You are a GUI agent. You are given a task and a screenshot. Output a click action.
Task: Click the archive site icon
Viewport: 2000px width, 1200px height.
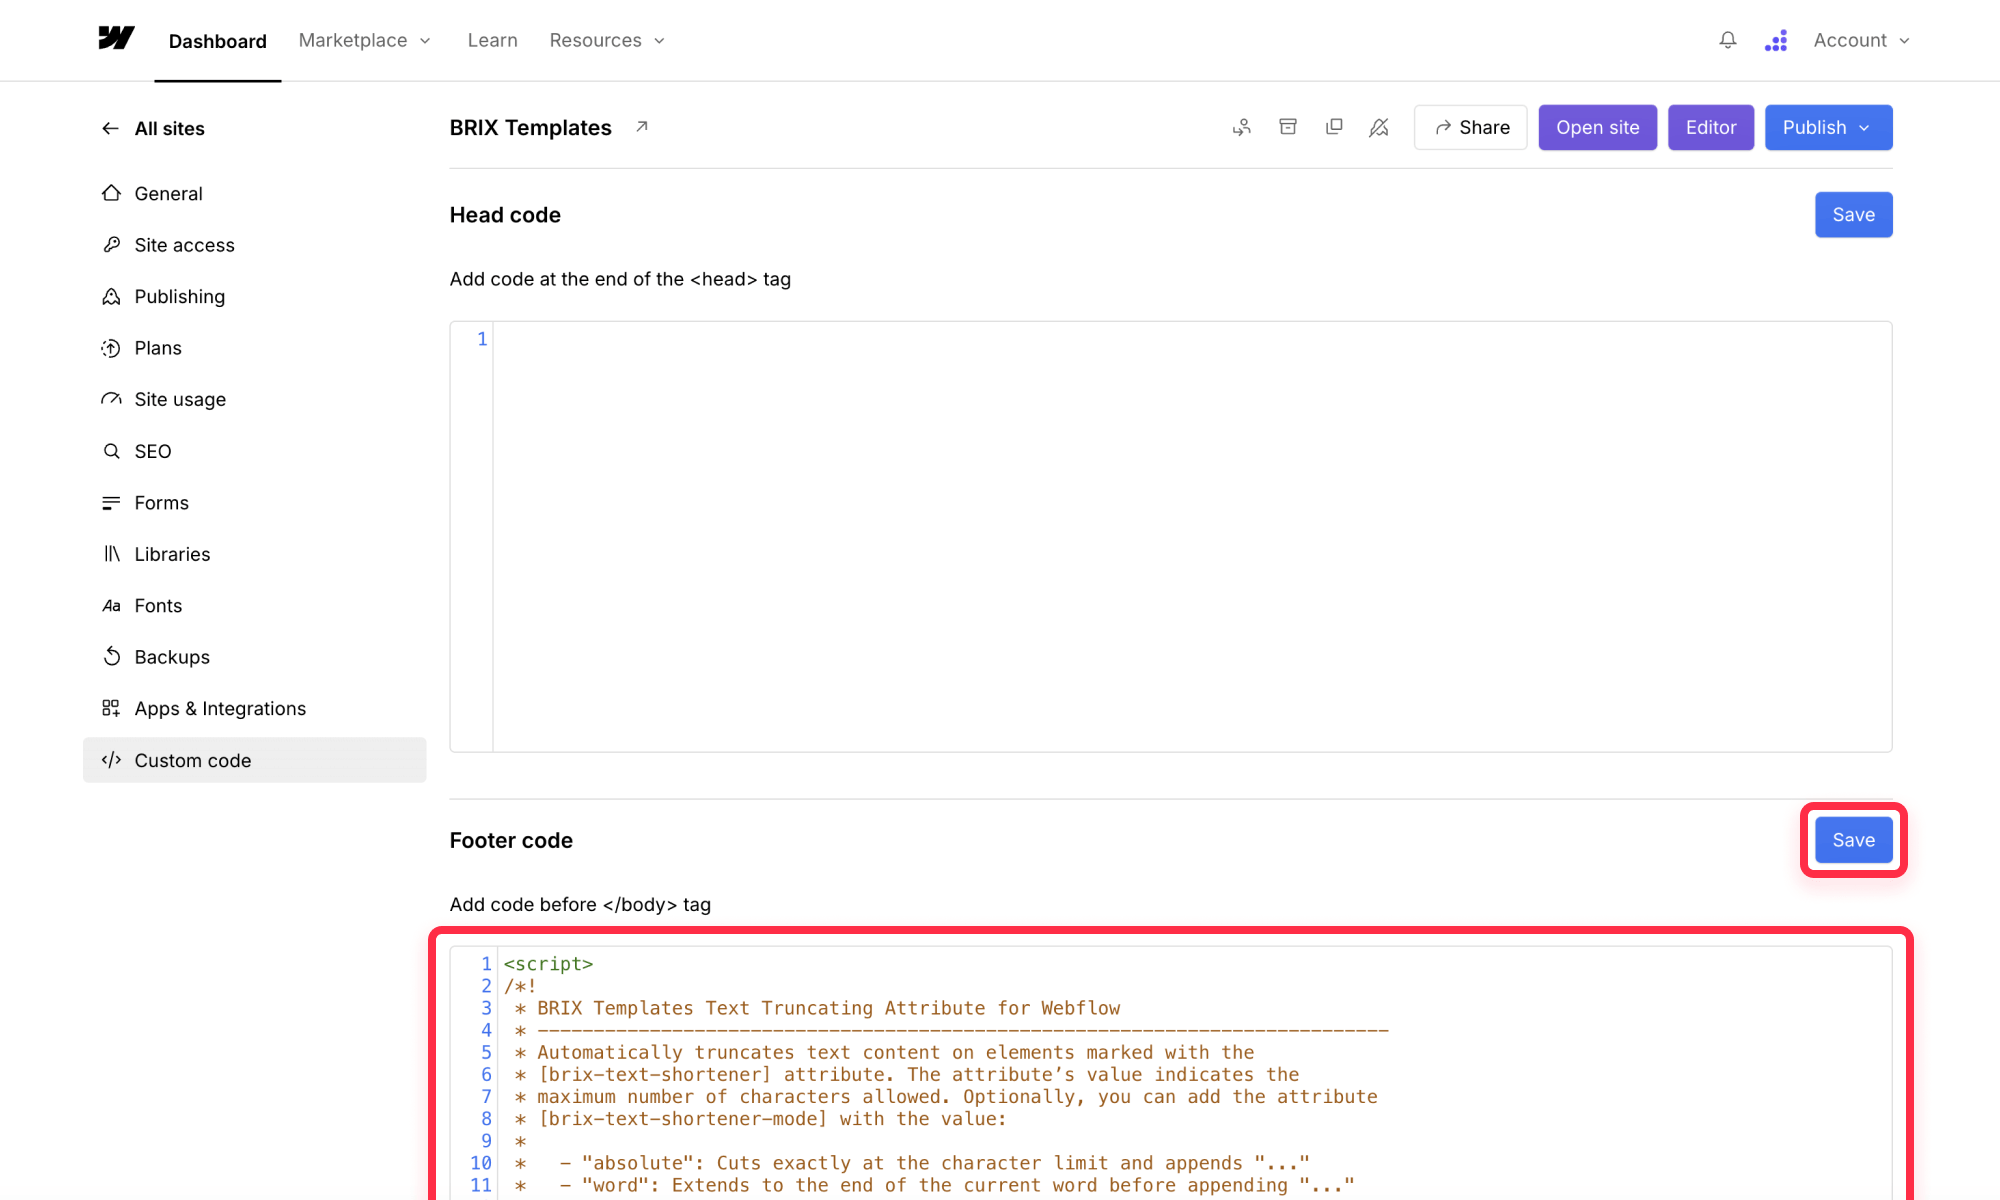[x=1288, y=127]
